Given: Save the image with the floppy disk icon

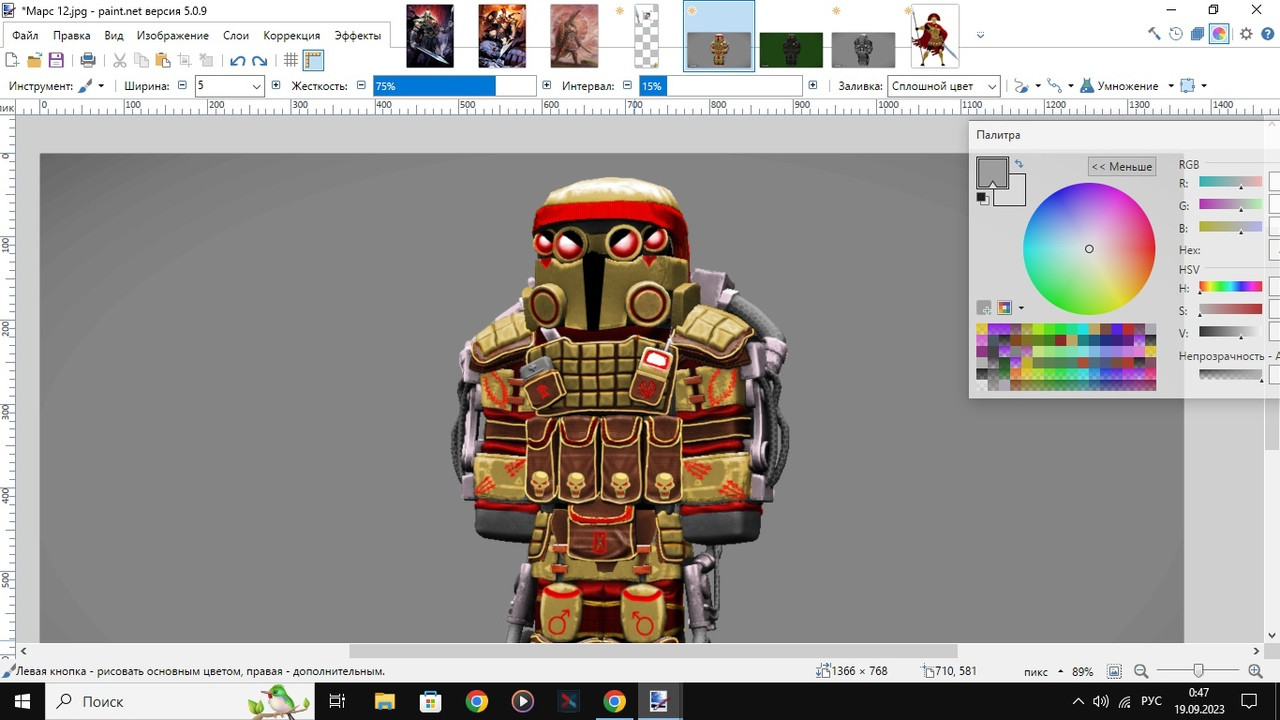Looking at the screenshot, I should (x=56, y=60).
